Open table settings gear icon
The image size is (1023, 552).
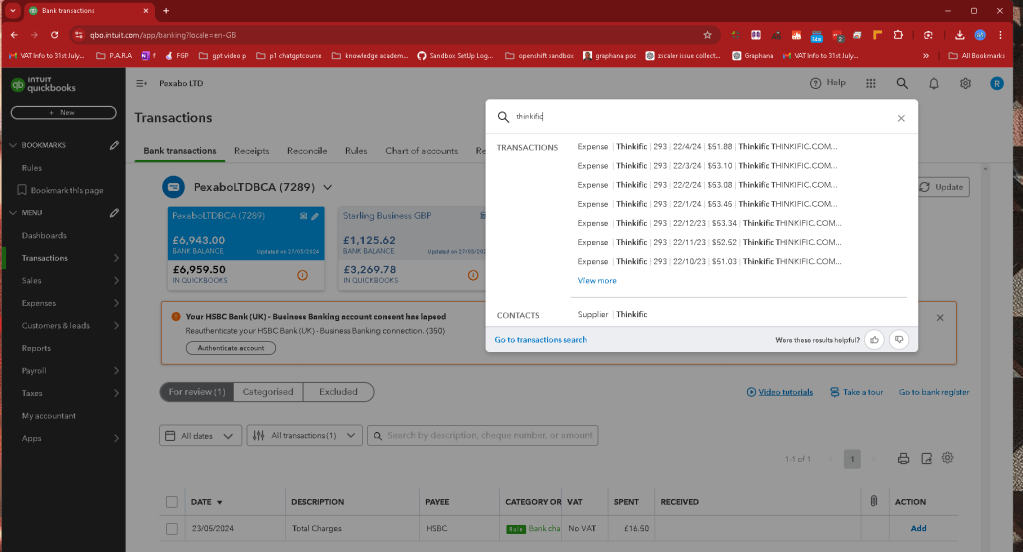(947, 458)
